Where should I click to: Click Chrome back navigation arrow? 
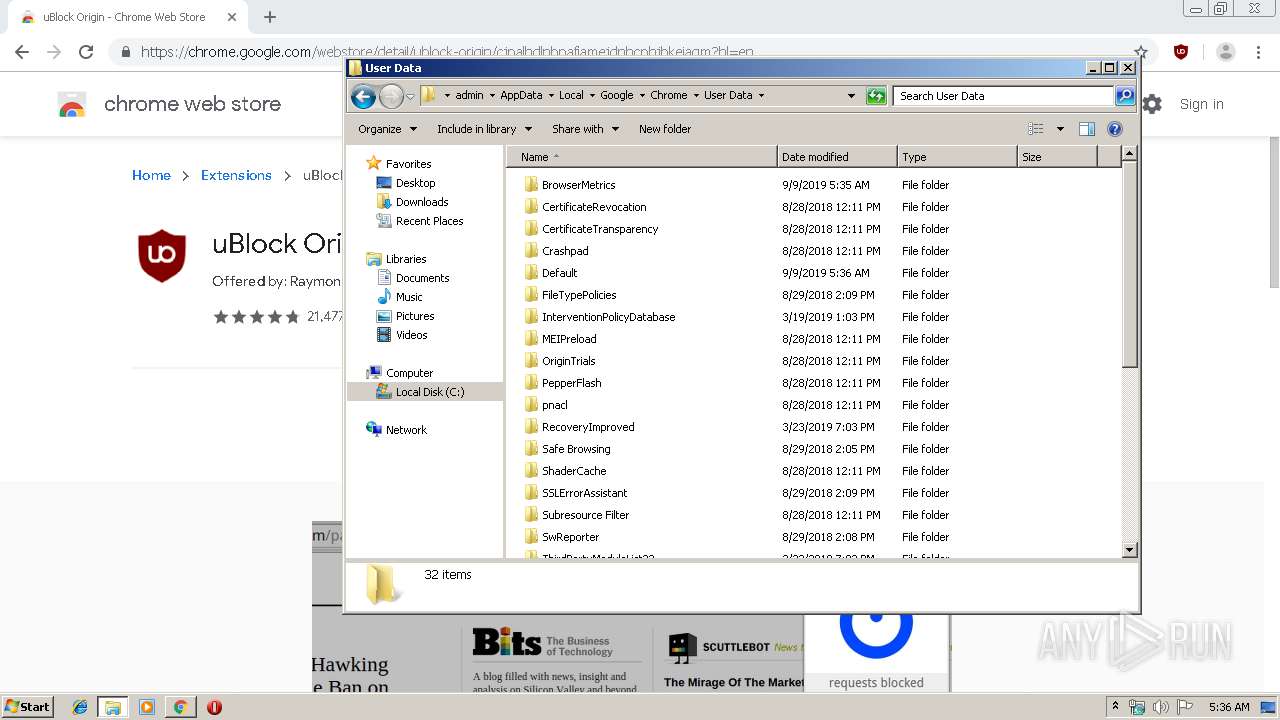tap(22, 52)
